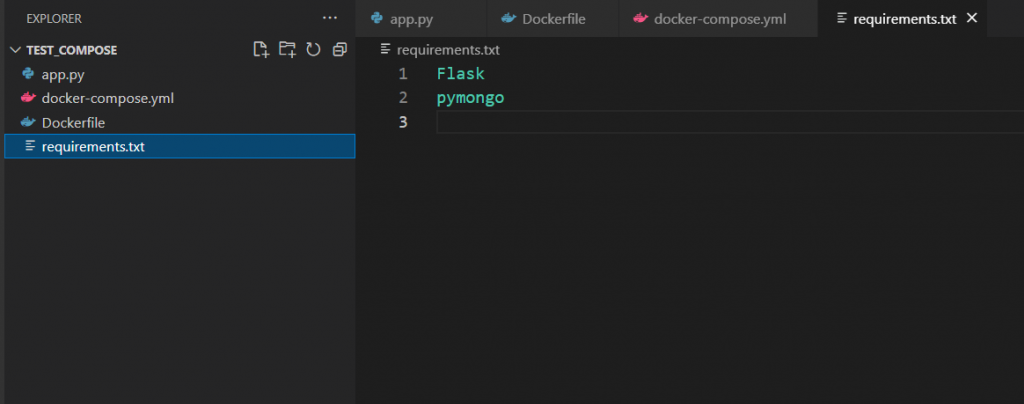This screenshot has width=1024, height=404.
Task: Refresh the Explorer file list
Action: point(313,49)
